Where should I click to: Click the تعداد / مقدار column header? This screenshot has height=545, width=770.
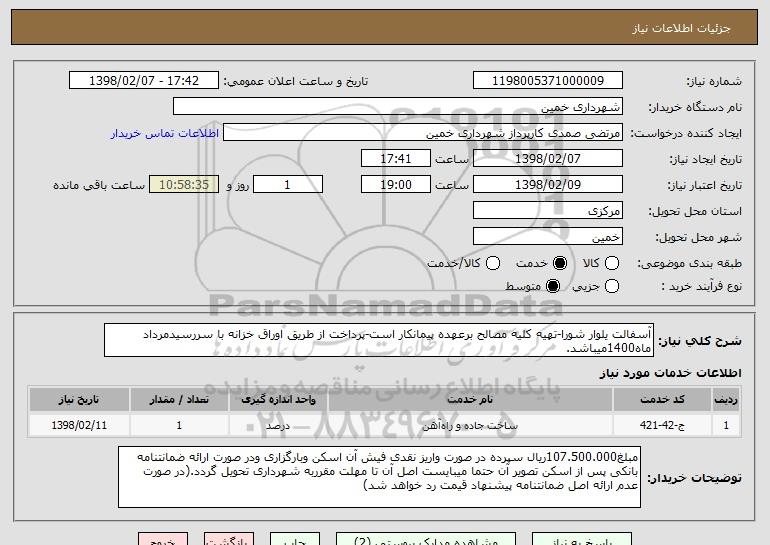(179, 400)
